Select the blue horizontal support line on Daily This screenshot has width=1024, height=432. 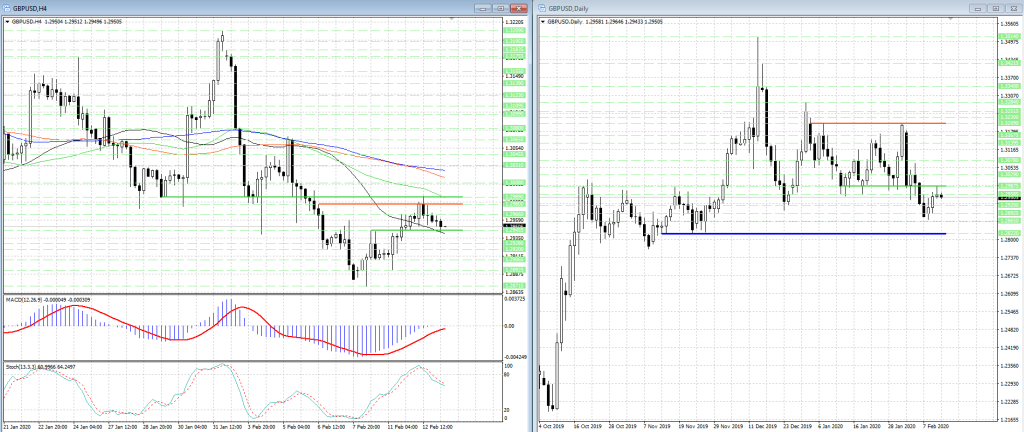tap(800, 234)
